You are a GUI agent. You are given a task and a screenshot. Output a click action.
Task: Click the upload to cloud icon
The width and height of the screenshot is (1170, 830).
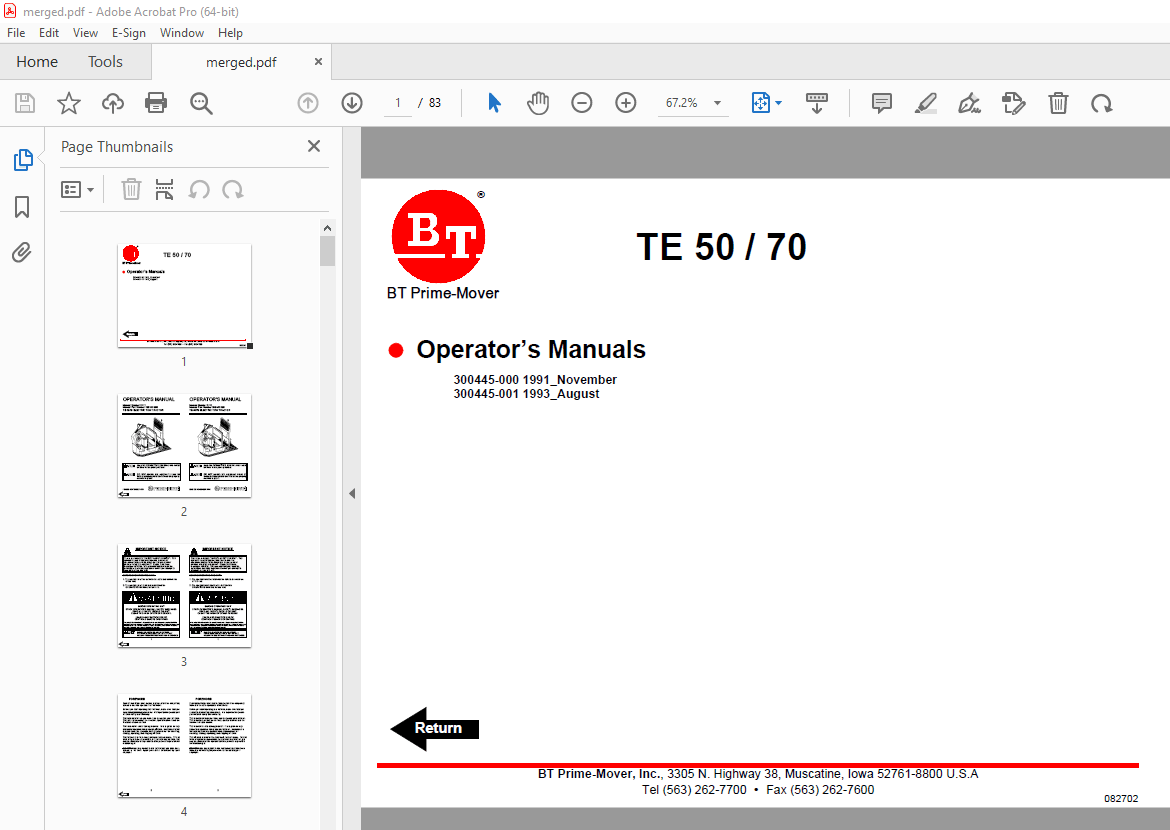point(113,103)
